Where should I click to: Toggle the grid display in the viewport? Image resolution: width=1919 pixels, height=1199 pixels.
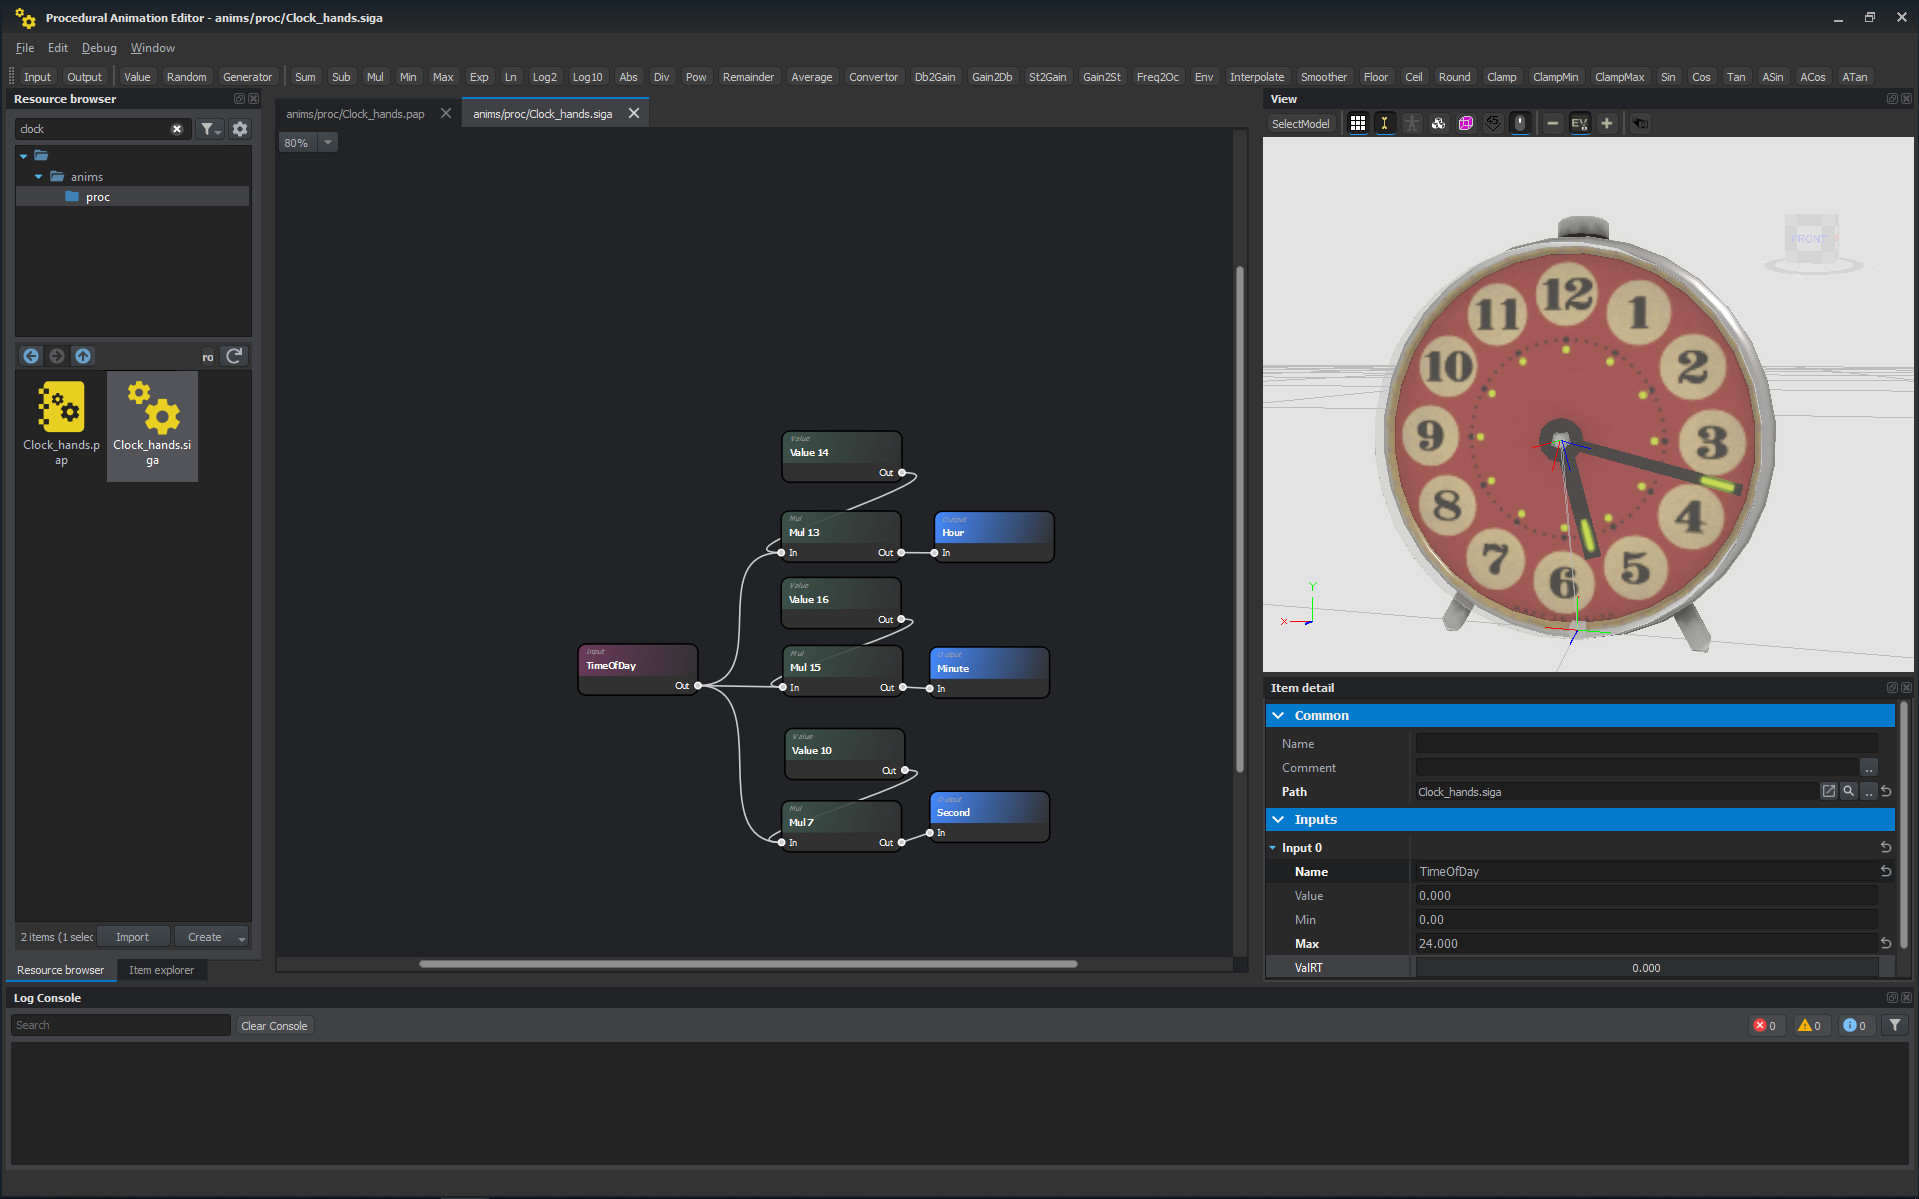click(x=1357, y=123)
